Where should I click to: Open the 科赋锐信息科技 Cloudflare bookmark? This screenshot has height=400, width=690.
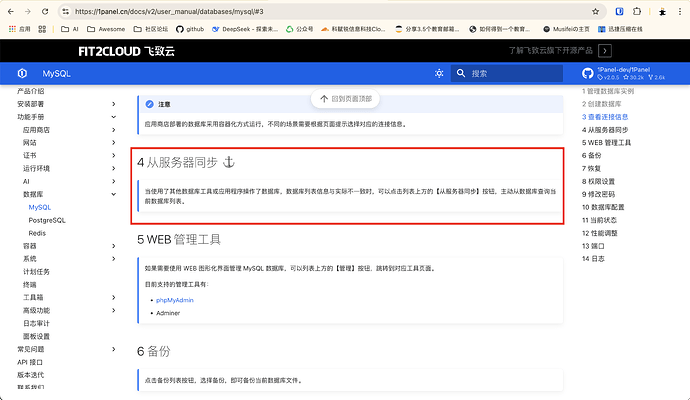coord(353,29)
